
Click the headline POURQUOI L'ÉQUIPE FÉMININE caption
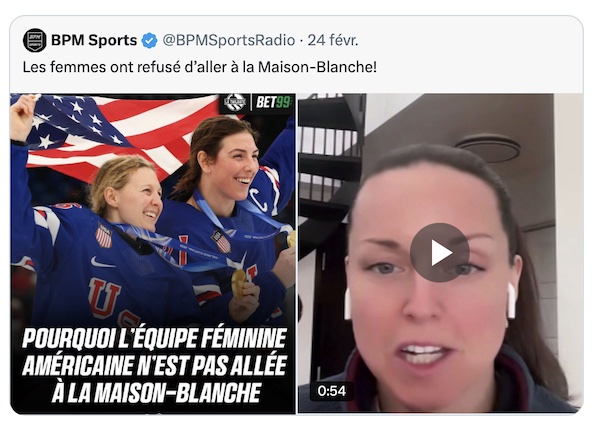click(x=155, y=365)
